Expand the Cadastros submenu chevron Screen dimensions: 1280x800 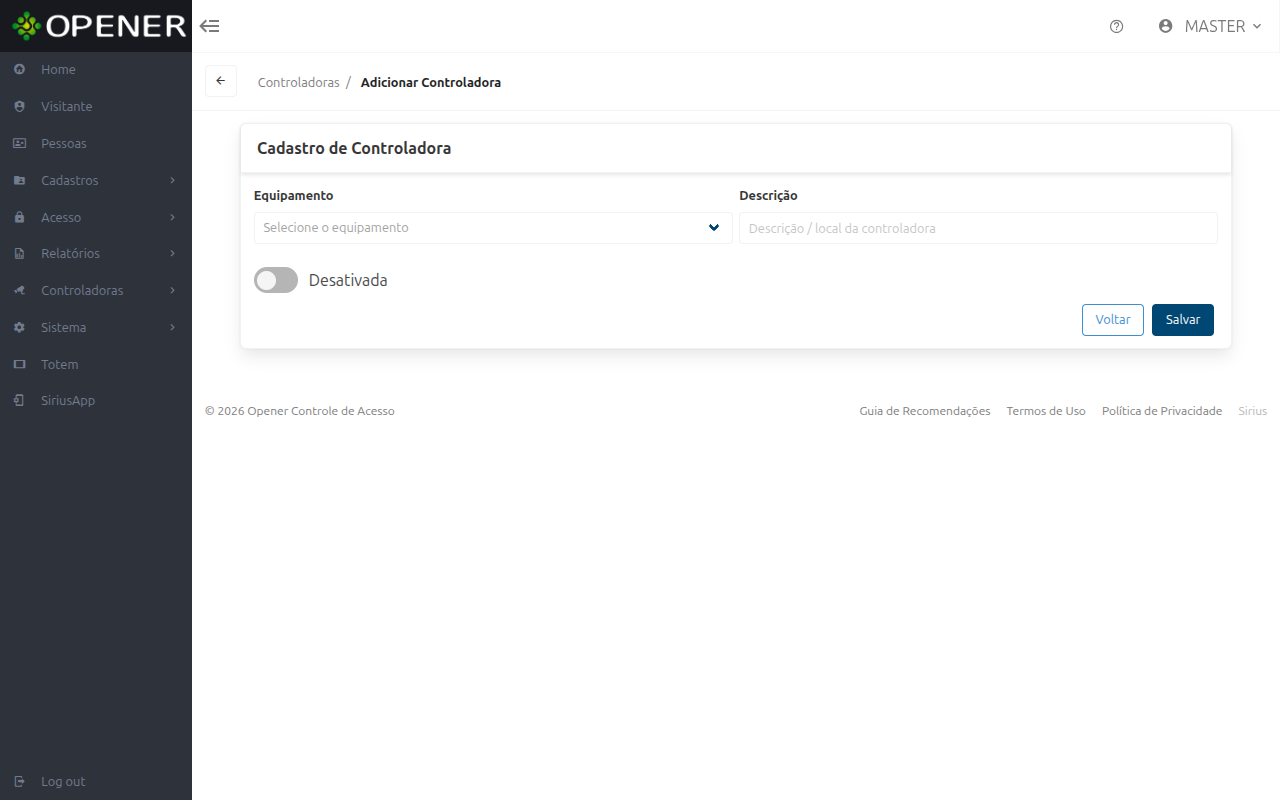[173, 180]
